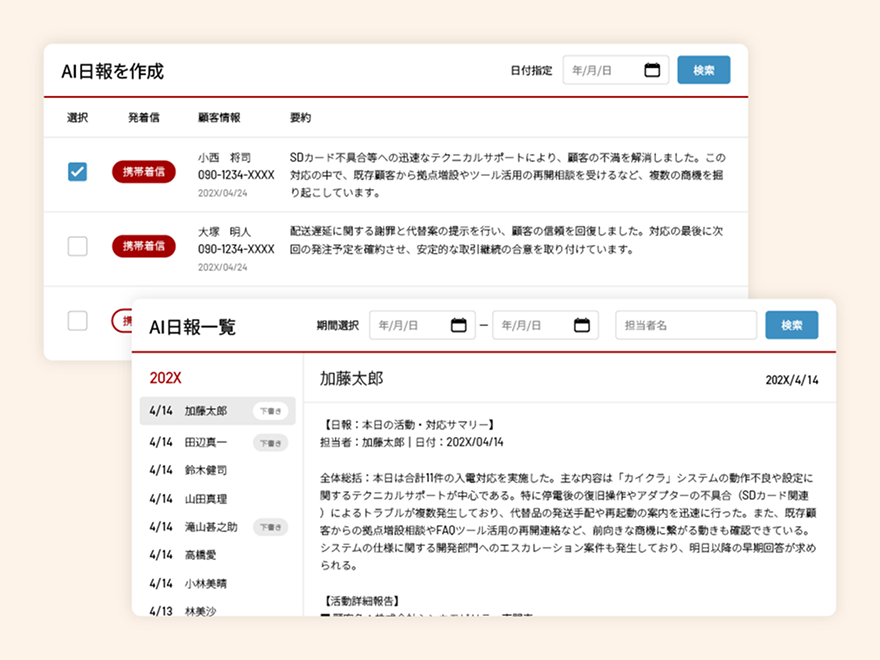880x660 pixels.
Task: Select 4/14 小林美晴 report in list
Action: (x=218, y=583)
